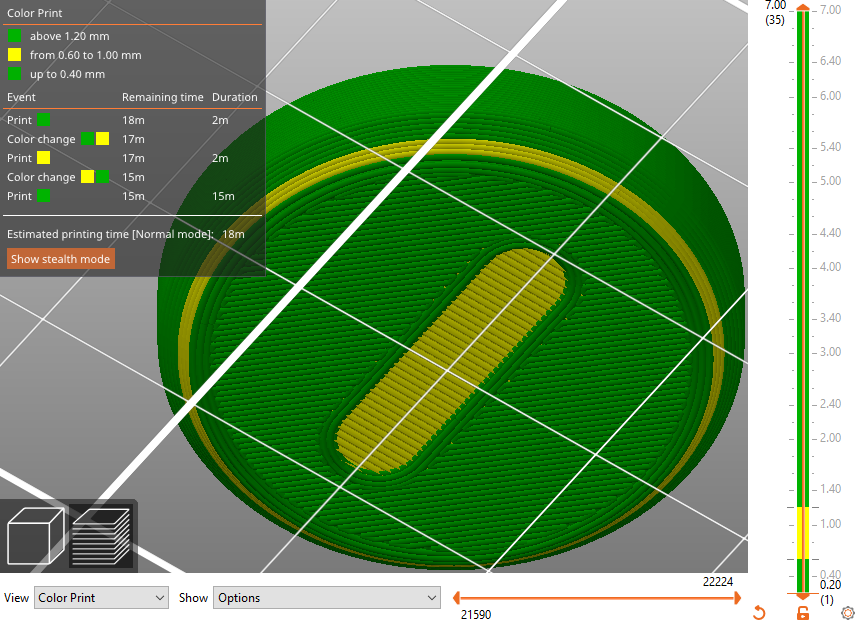Click the 4.00 tick on layer ruler
860x623 pixels.
830,267
